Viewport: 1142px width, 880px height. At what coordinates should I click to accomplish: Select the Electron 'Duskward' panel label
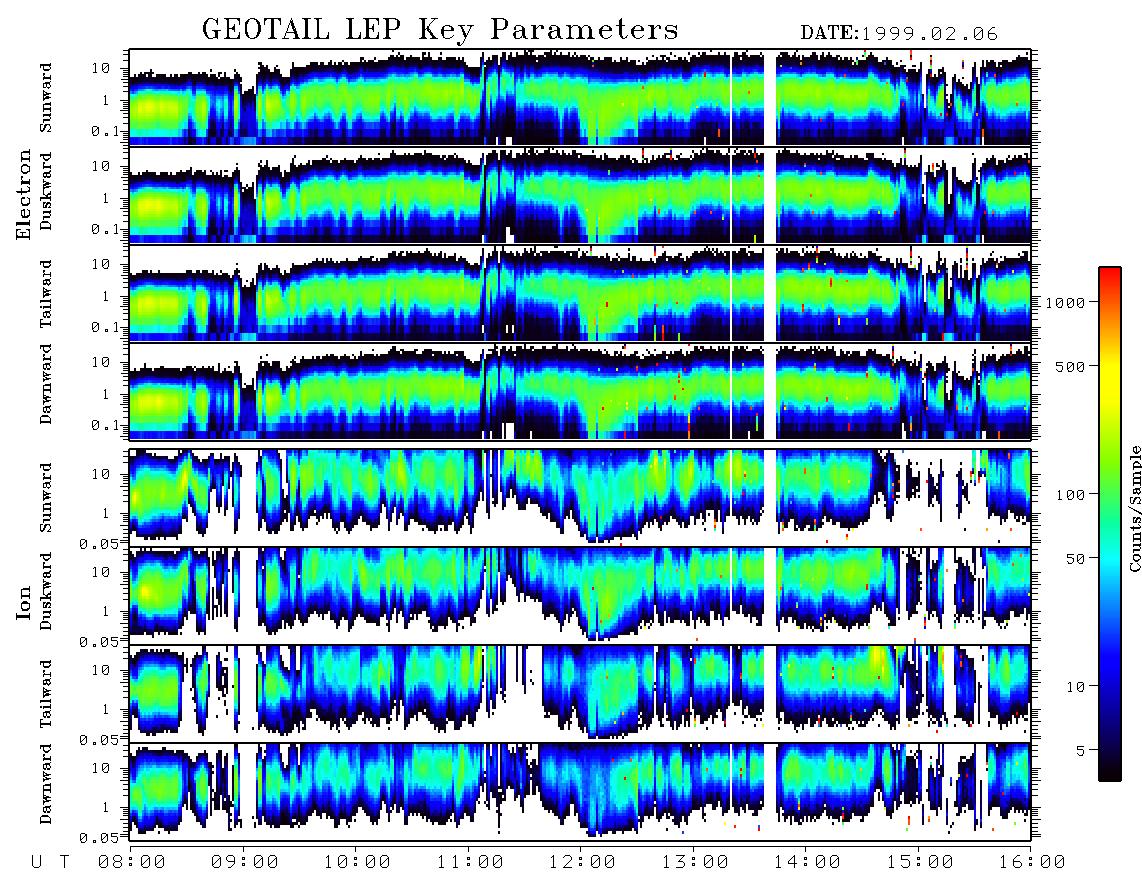(46, 191)
